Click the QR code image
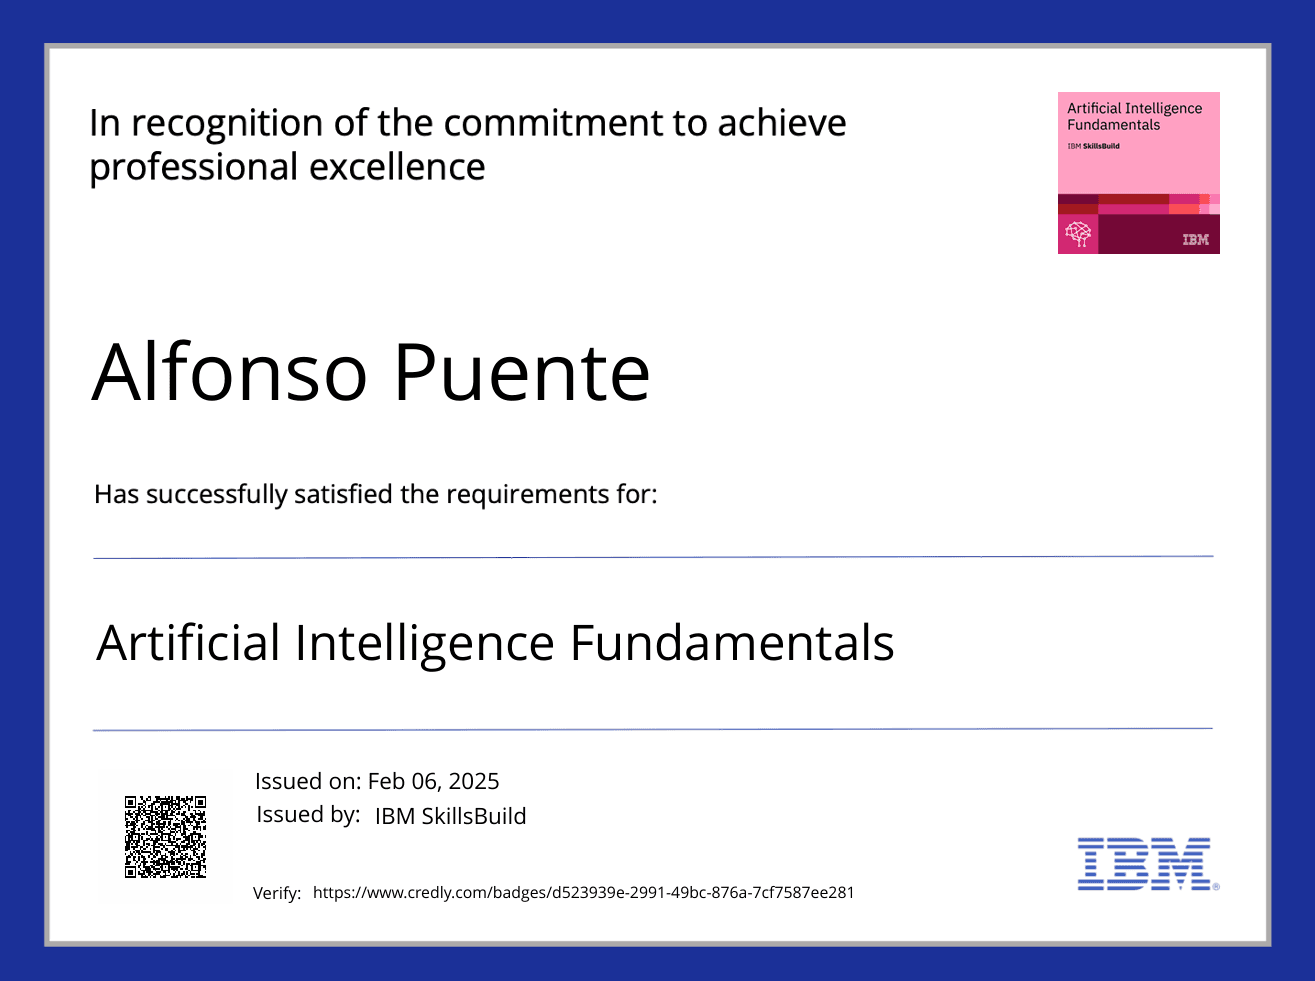This screenshot has width=1315, height=981. 165,837
